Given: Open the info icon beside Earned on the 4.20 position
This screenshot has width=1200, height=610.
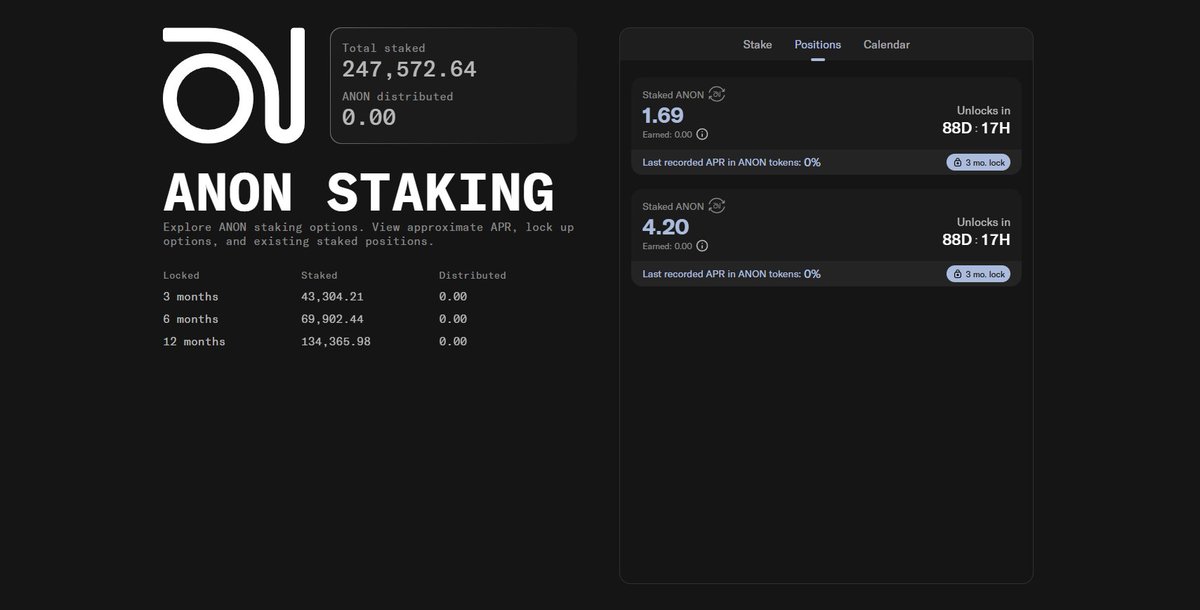Looking at the screenshot, I should click(x=703, y=245).
